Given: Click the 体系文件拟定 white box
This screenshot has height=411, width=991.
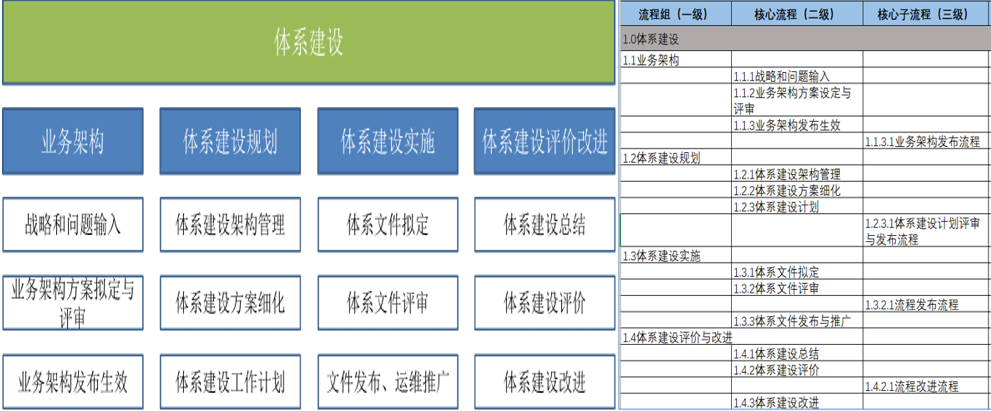Looking at the screenshot, I should 387,224.
